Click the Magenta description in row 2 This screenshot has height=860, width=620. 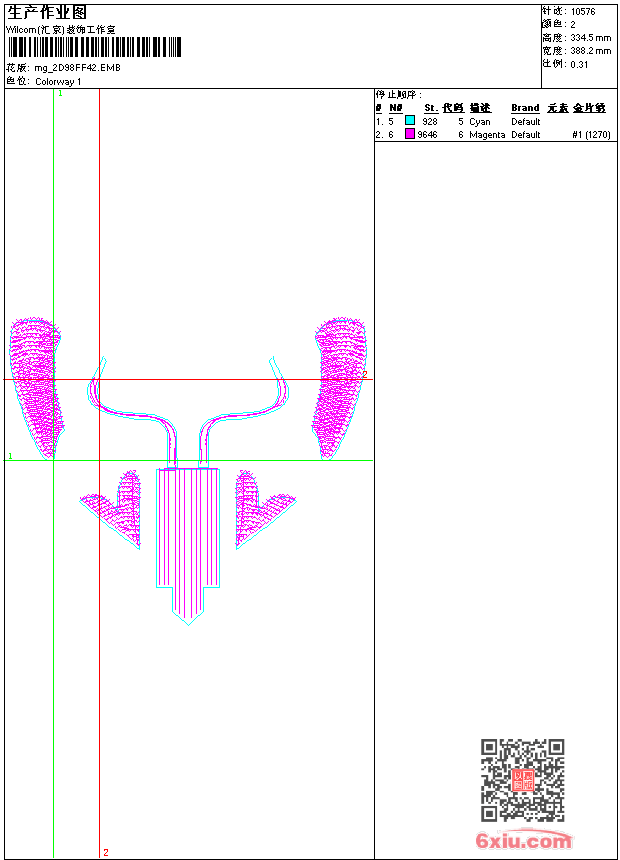[487, 135]
